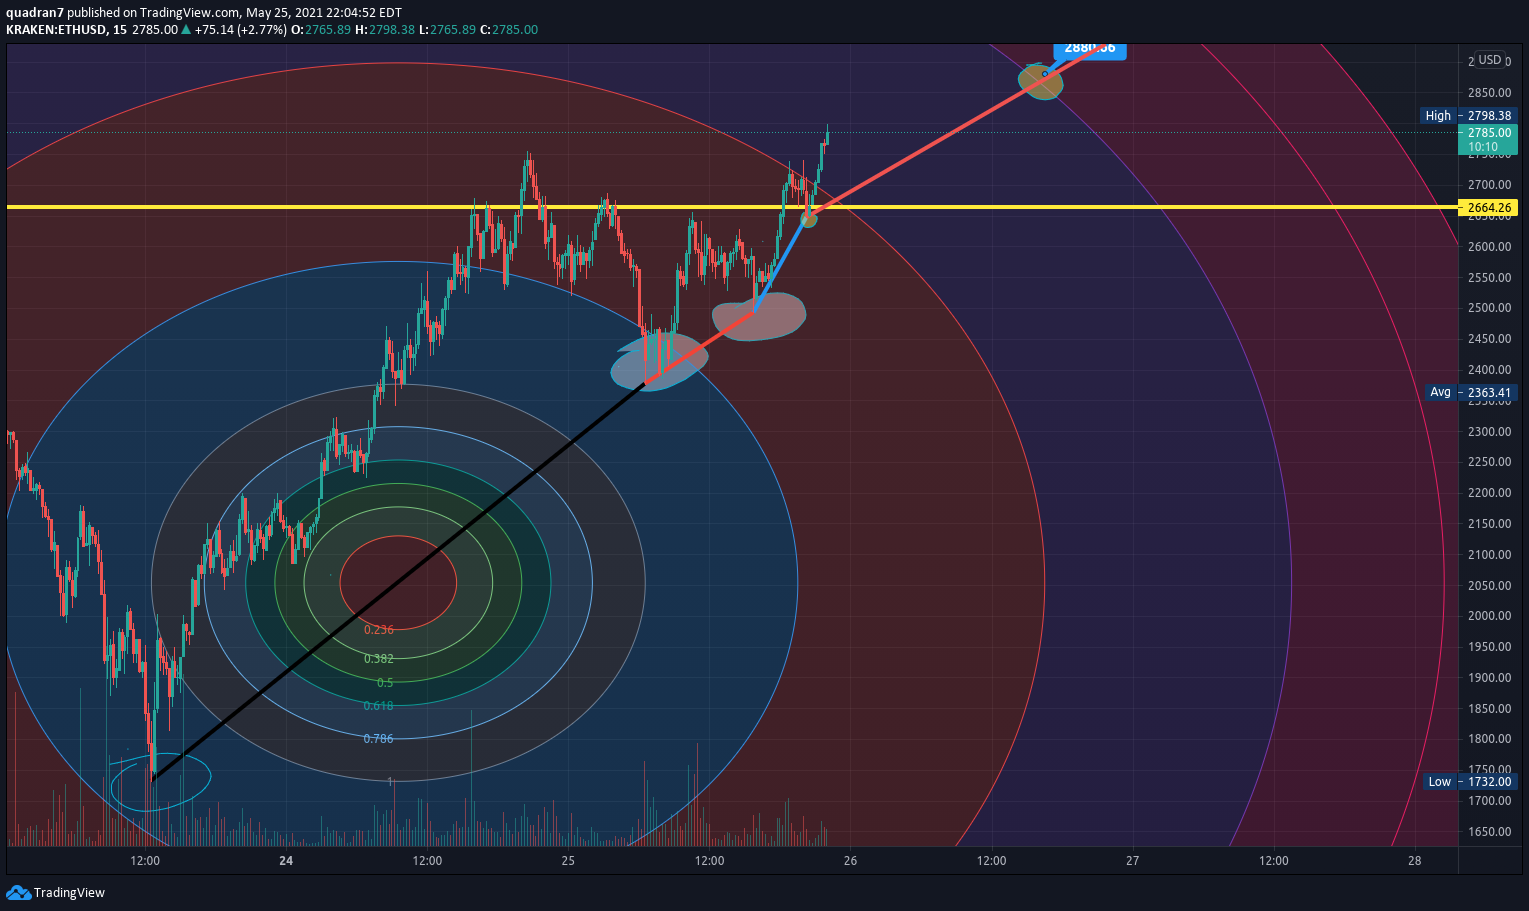The image size is (1529, 911).
Task: Click the 1650.00 price axis label
Action: (1489, 832)
